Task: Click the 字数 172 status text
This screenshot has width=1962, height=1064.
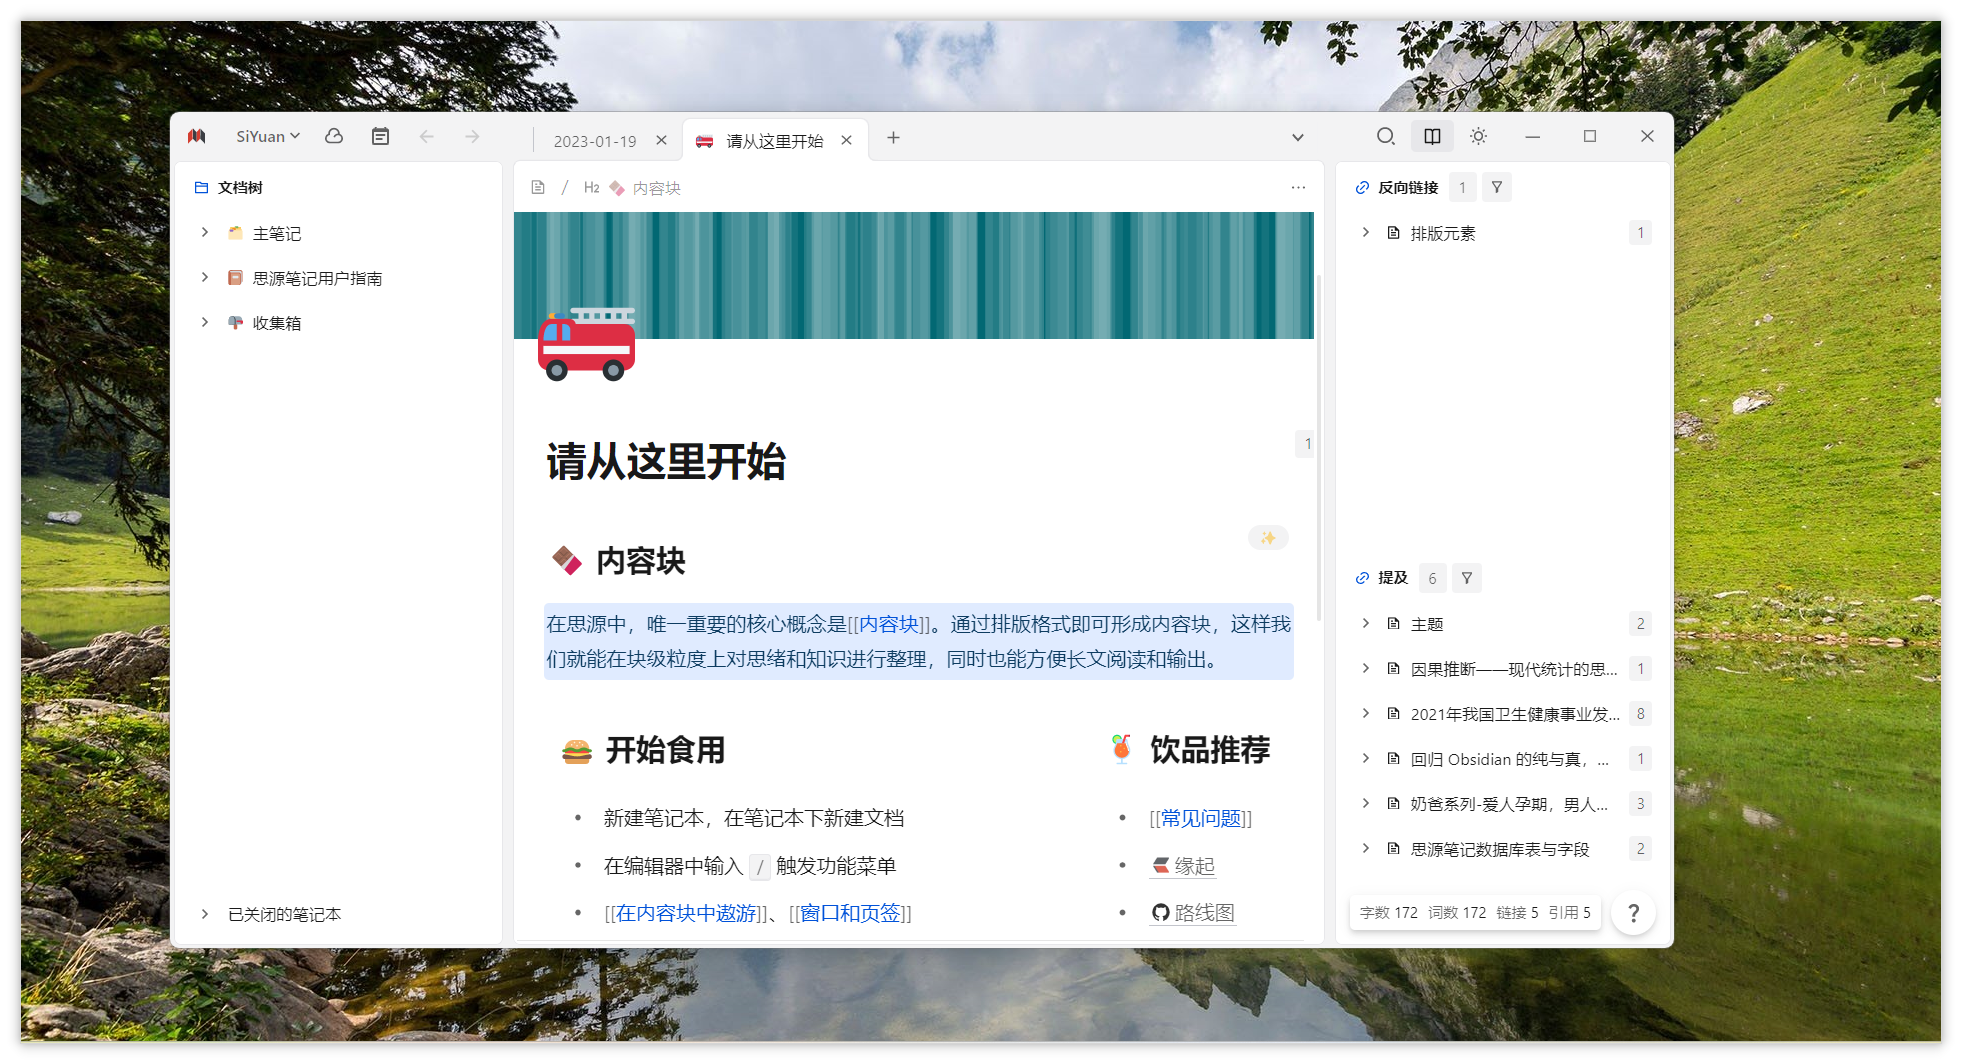Action: pyautogui.click(x=1389, y=913)
